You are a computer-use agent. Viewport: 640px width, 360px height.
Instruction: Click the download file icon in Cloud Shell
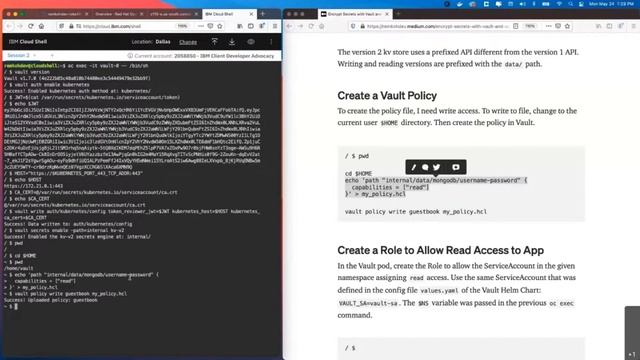pyautogui.click(x=232, y=42)
